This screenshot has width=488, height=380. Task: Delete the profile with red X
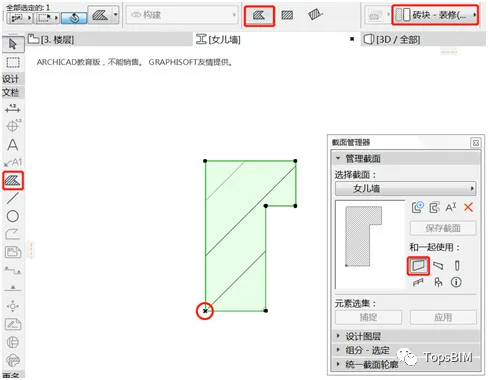click(468, 207)
